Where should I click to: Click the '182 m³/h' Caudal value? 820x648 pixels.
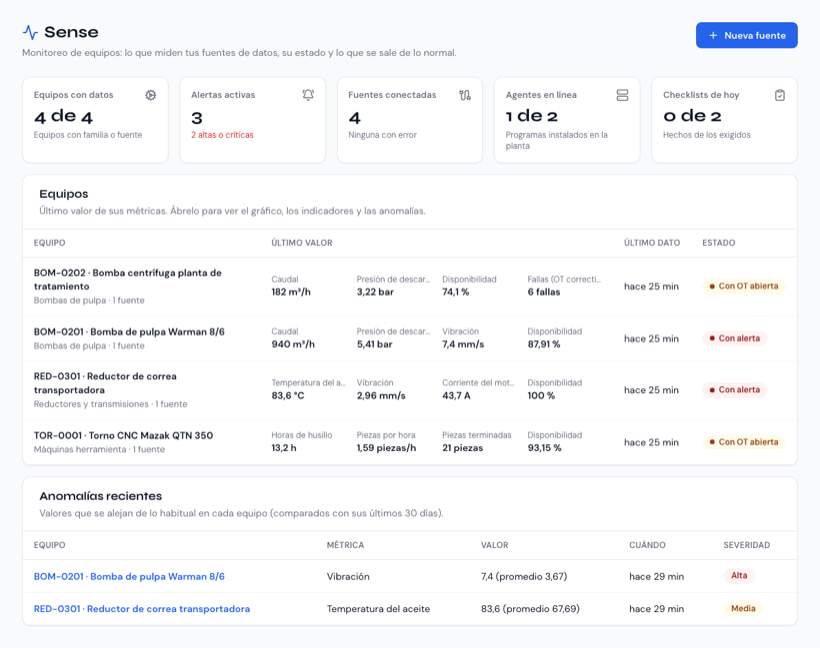click(291, 292)
